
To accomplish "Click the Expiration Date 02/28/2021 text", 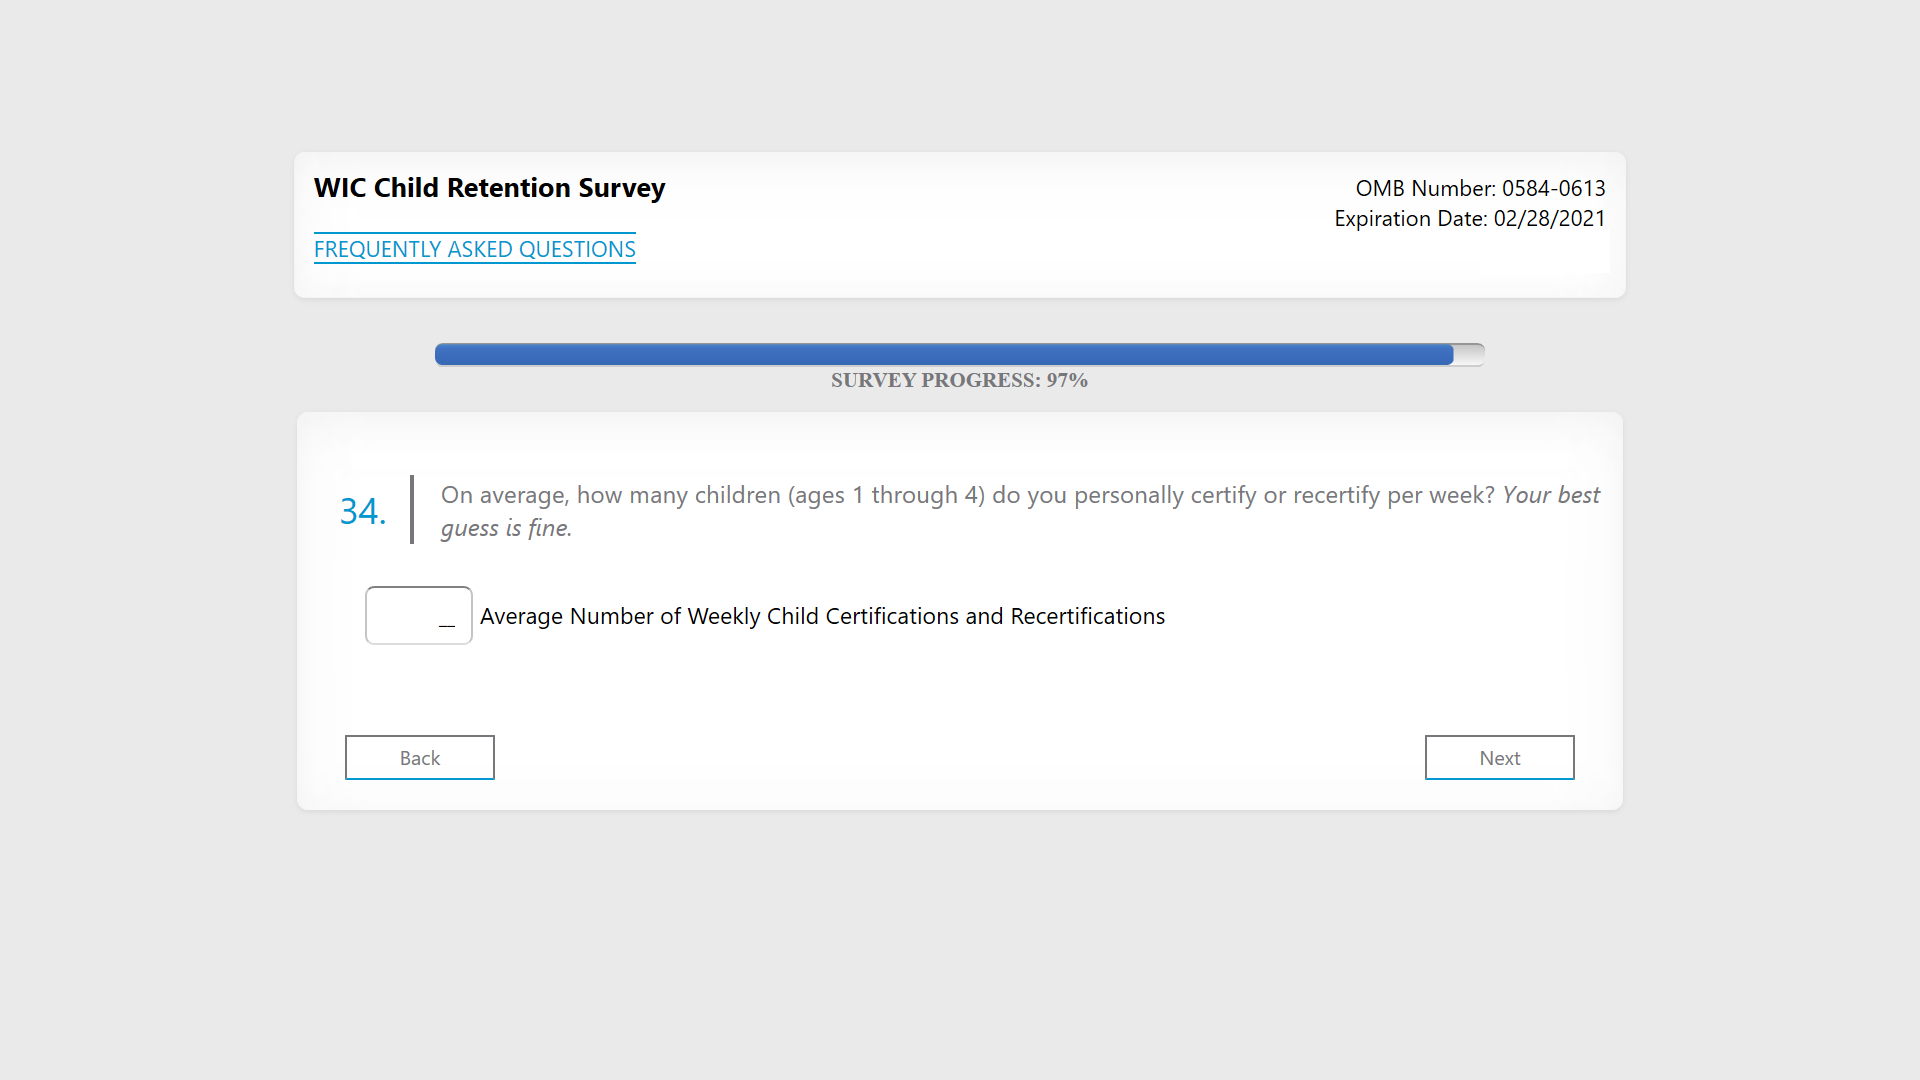I will [1469, 219].
